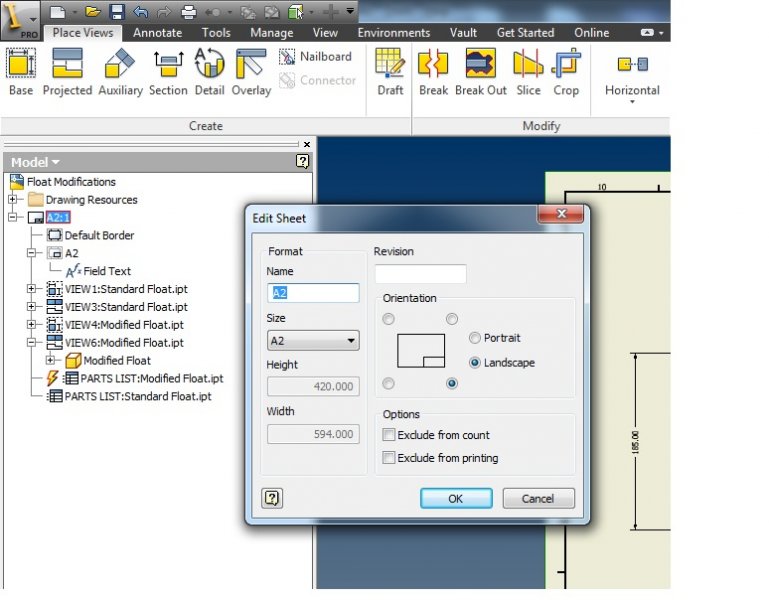Select the Crop tool
Screen dimensions: 769x600
click(x=566, y=72)
